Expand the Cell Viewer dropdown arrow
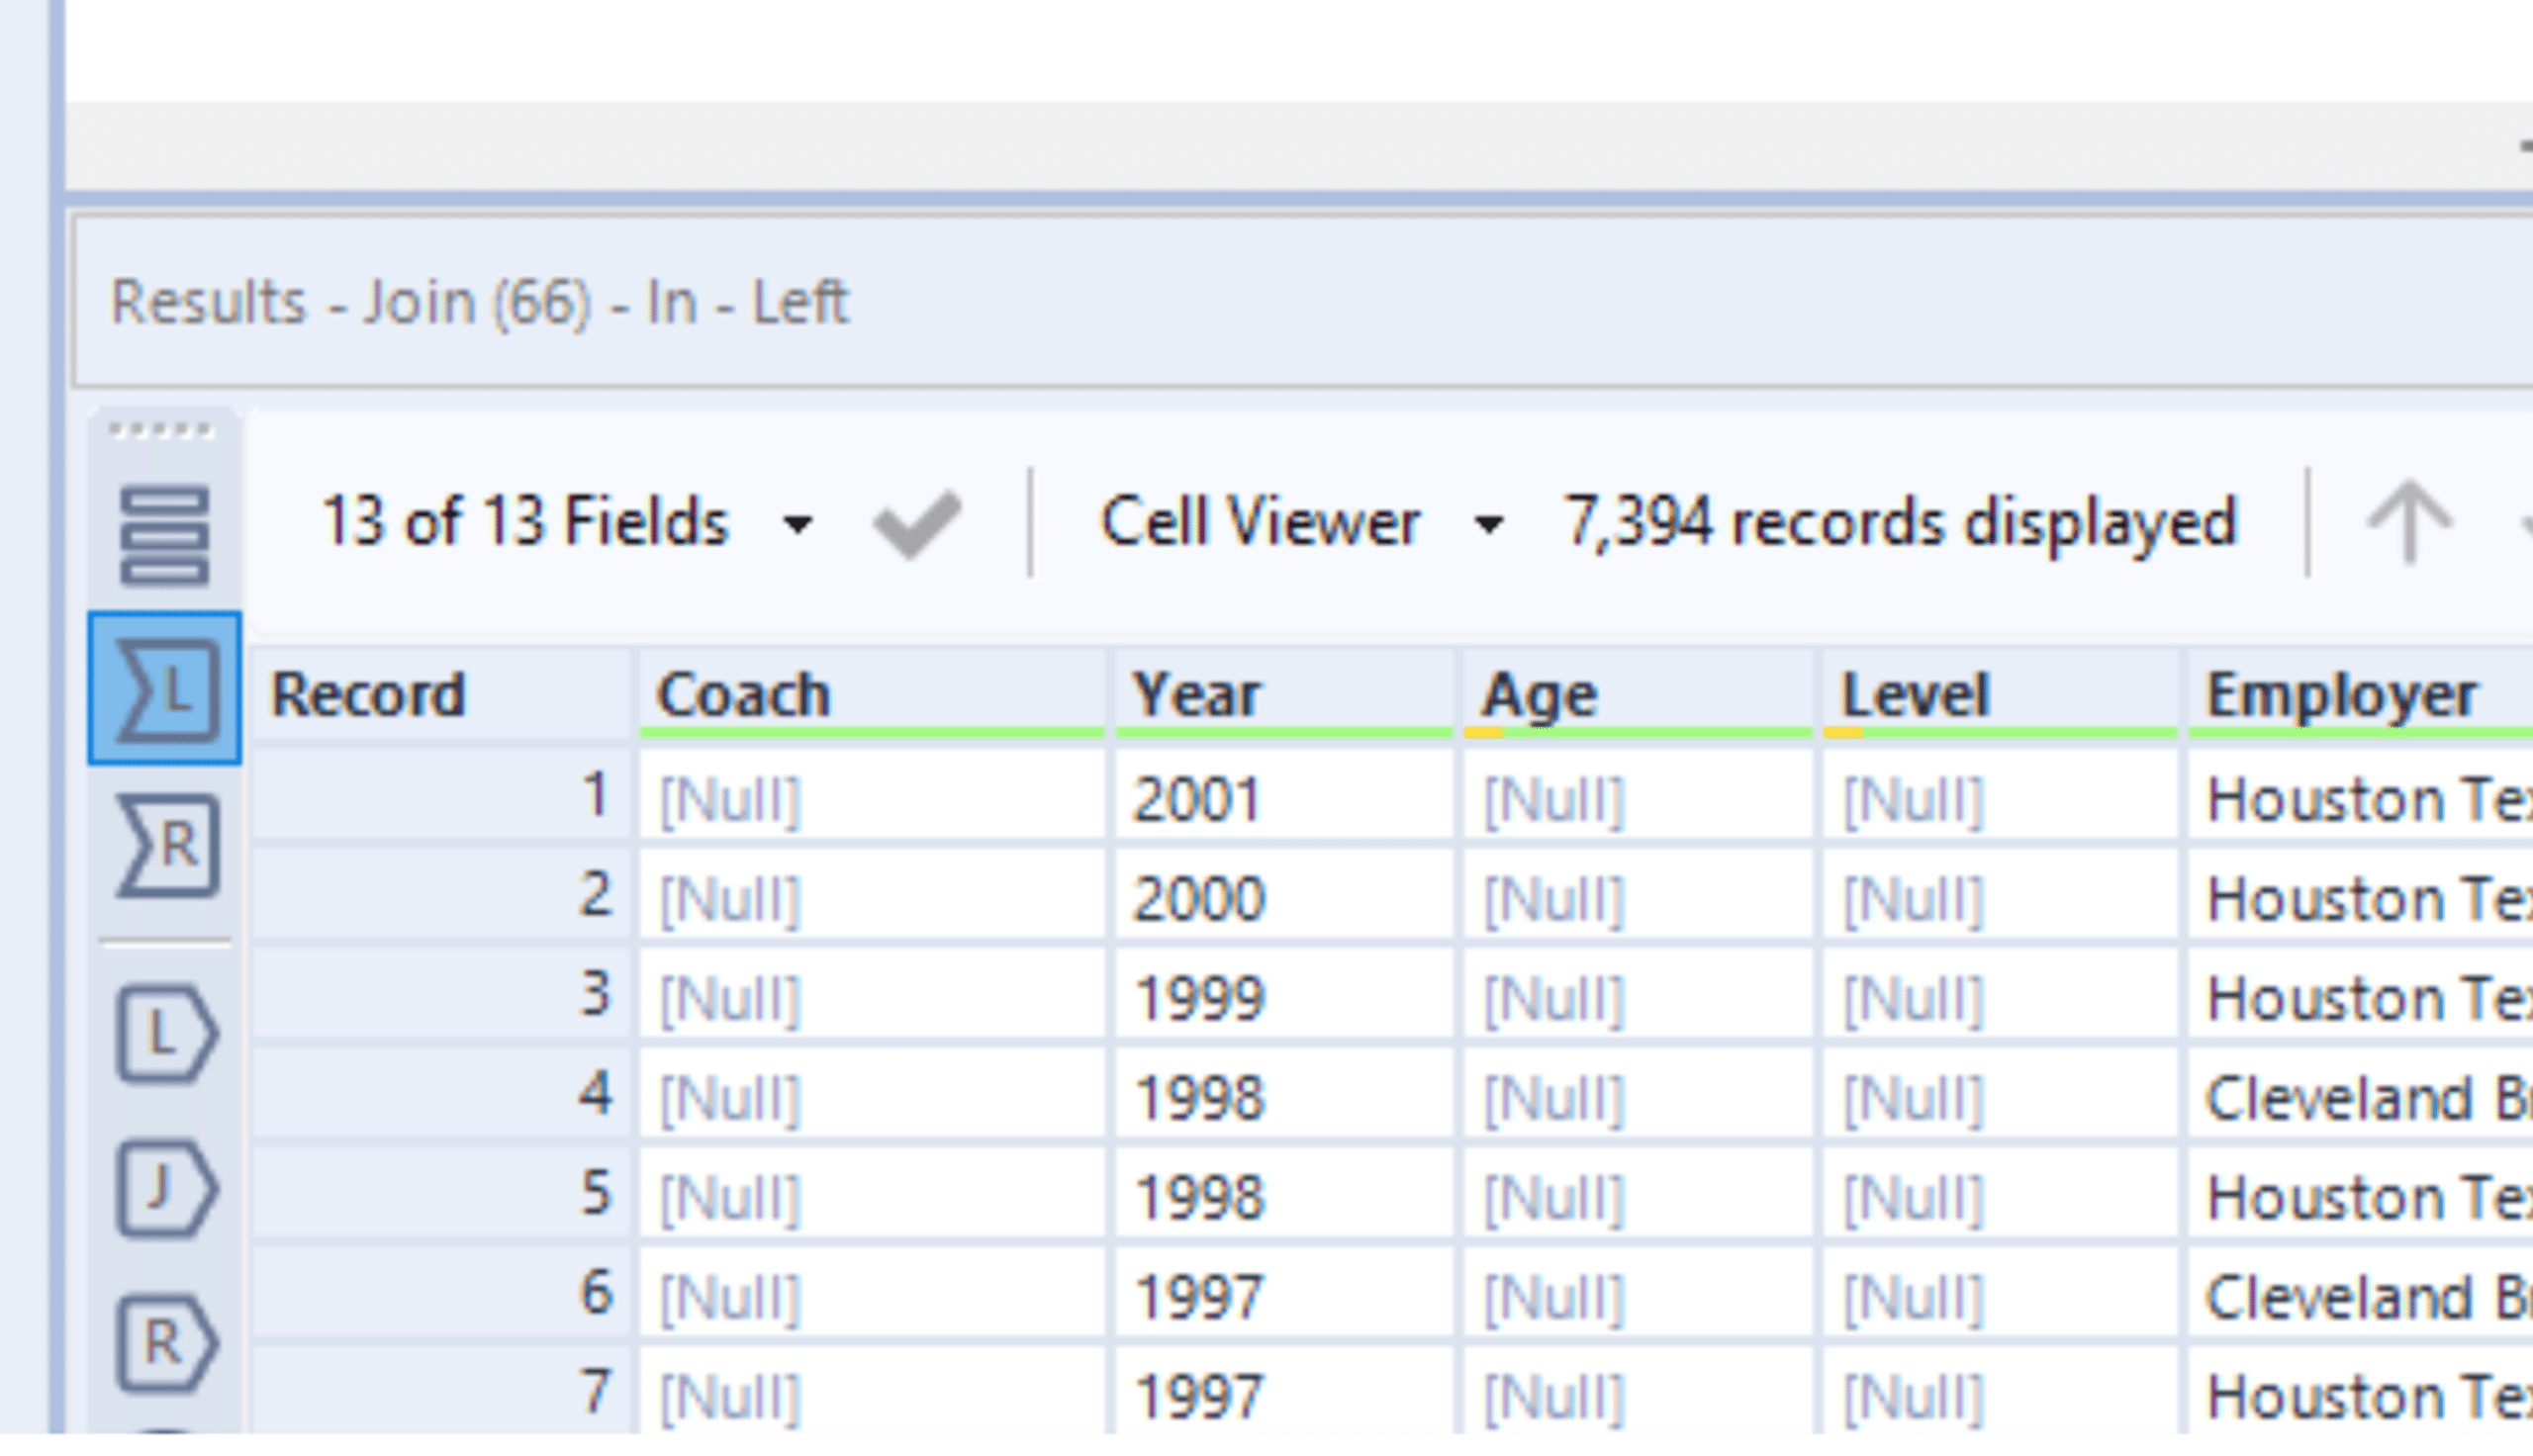2533x1456 pixels. [x=1488, y=524]
